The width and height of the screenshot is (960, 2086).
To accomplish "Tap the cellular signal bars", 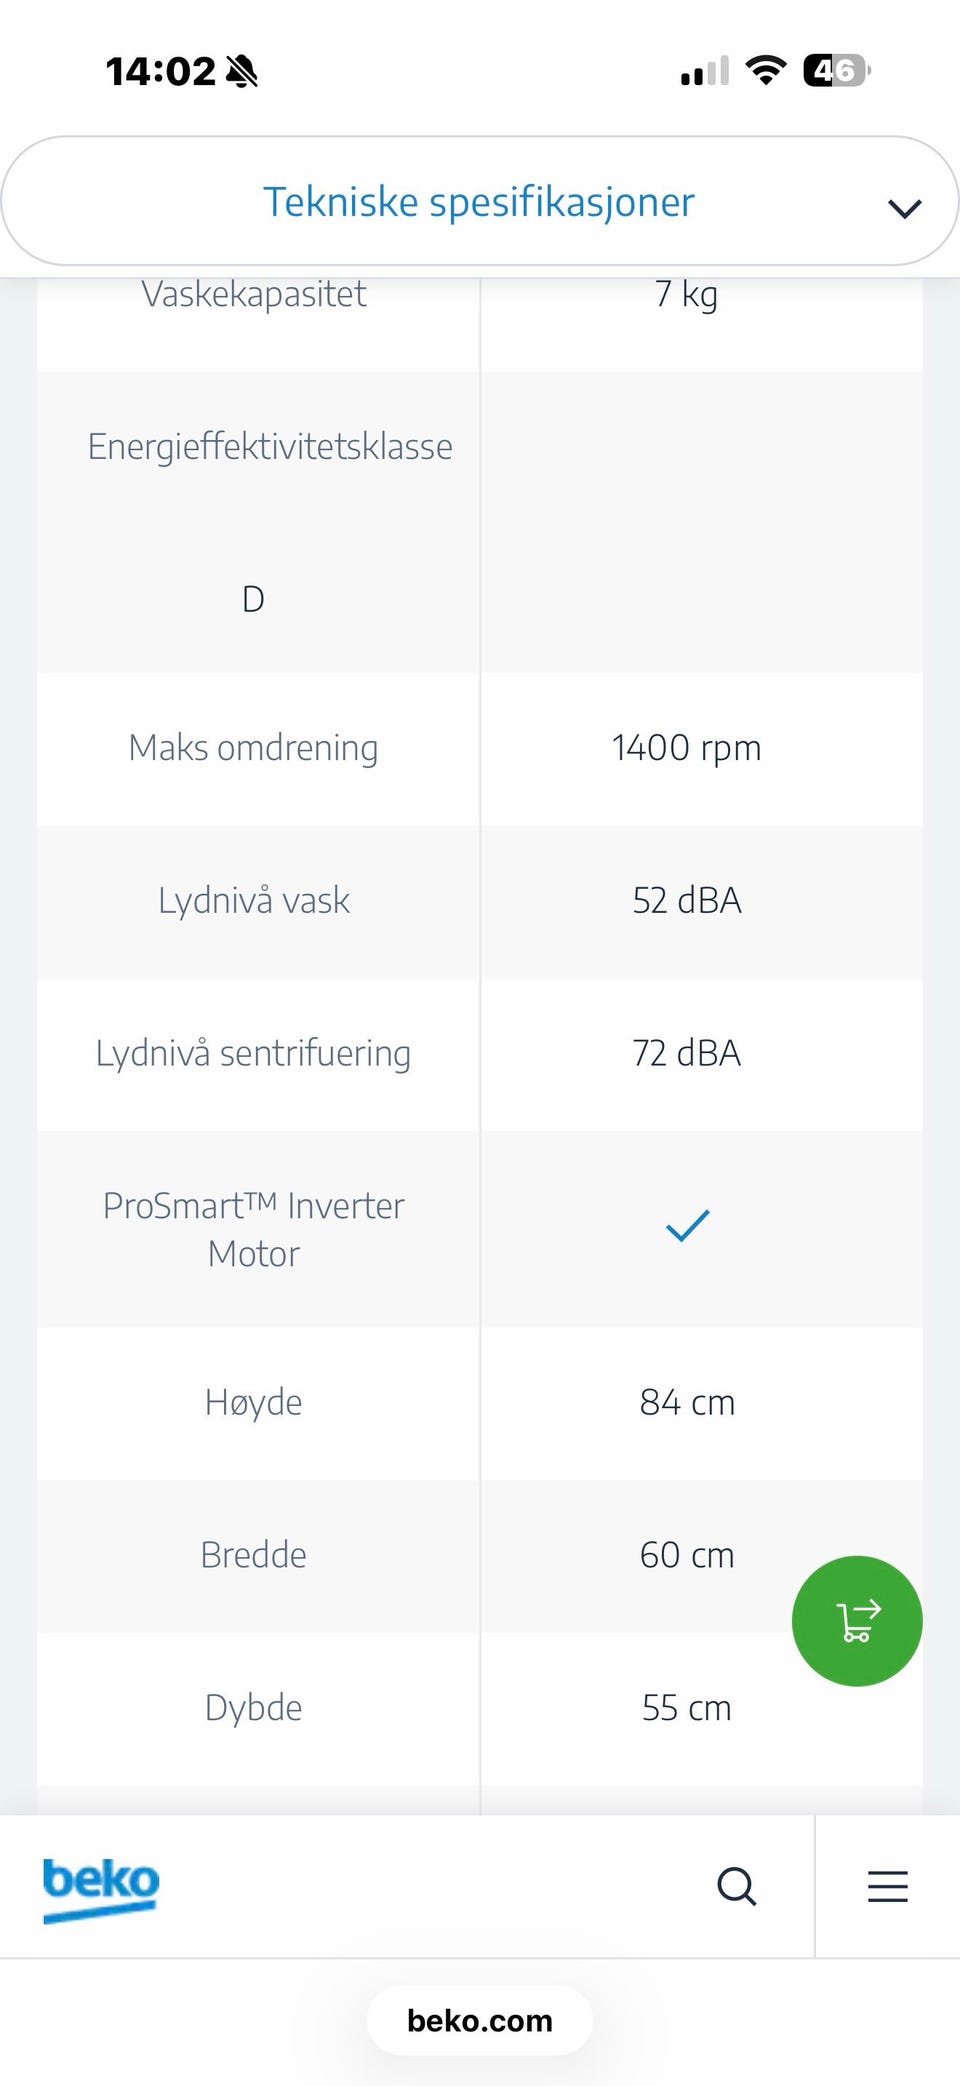I will pos(705,72).
